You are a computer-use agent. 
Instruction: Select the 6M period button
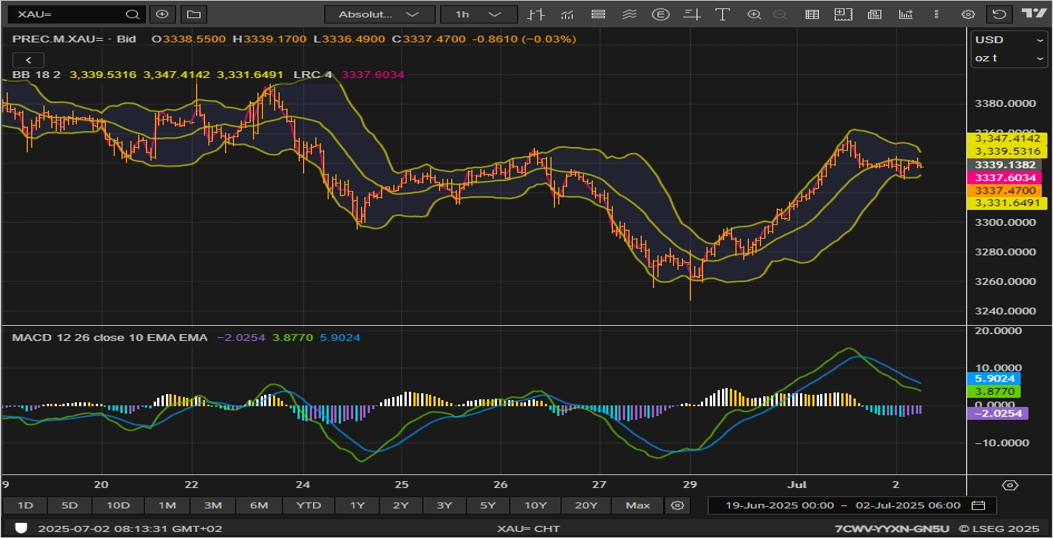(x=259, y=505)
